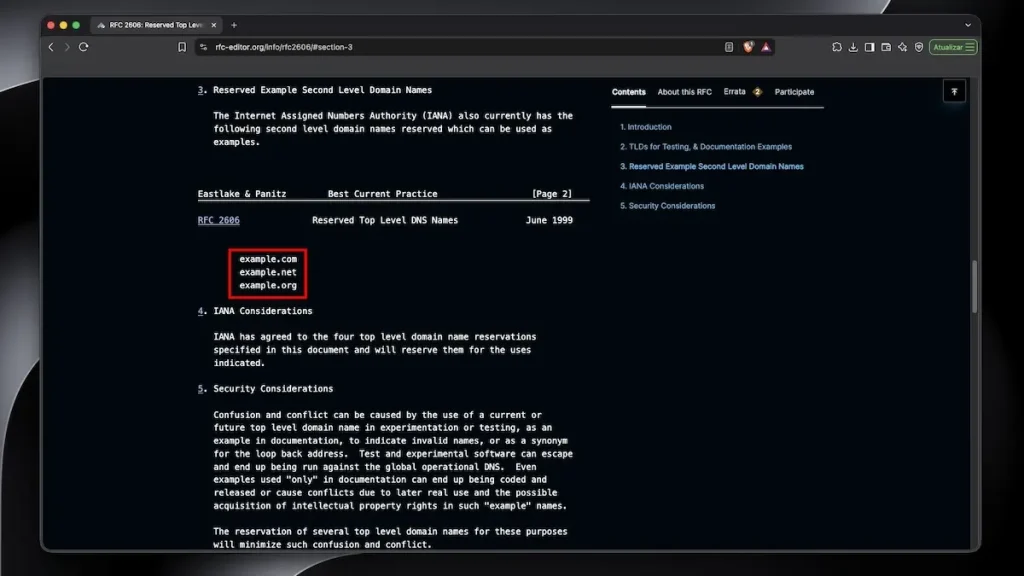Bookmark this page with the bookmark icon

(182, 47)
